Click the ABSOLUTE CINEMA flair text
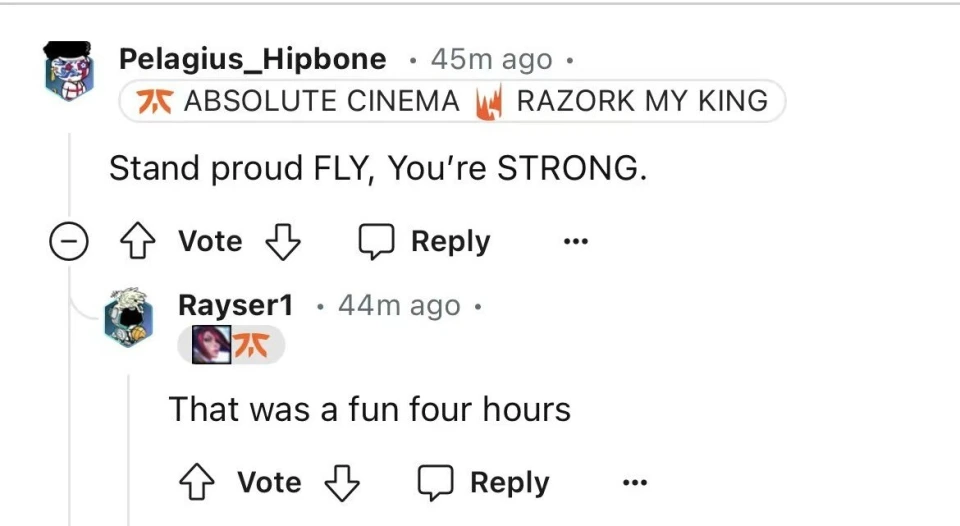The height and width of the screenshot is (526, 960). coord(321,101)
